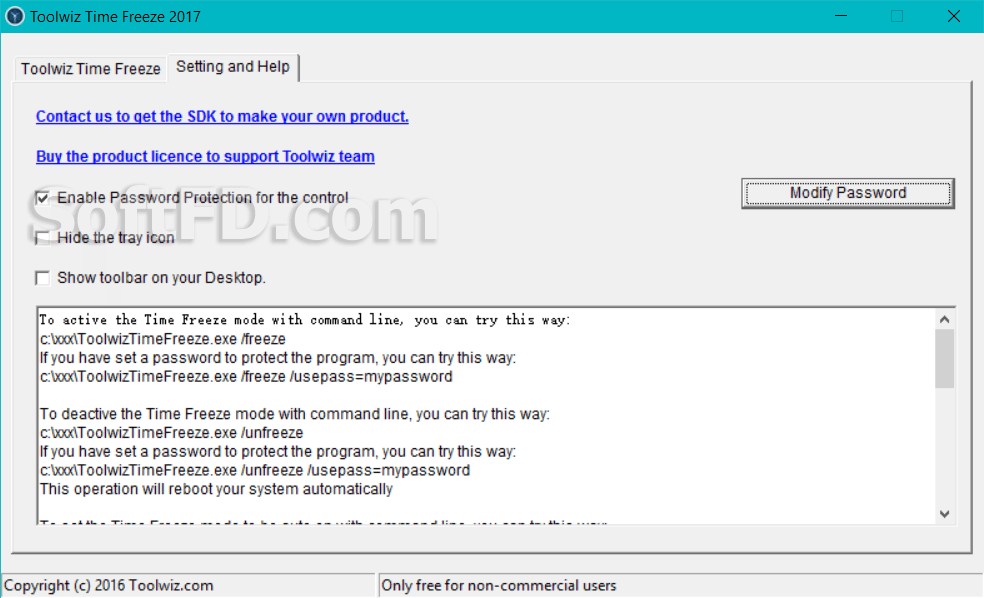Click the 'To active the Time Freeze mode' line
This screenshot has width=984, height=598.
tap(304, 320)
